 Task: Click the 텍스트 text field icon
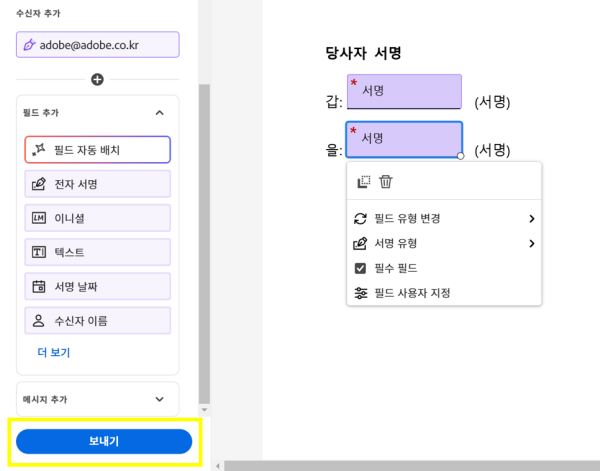(x=39, y=252)
